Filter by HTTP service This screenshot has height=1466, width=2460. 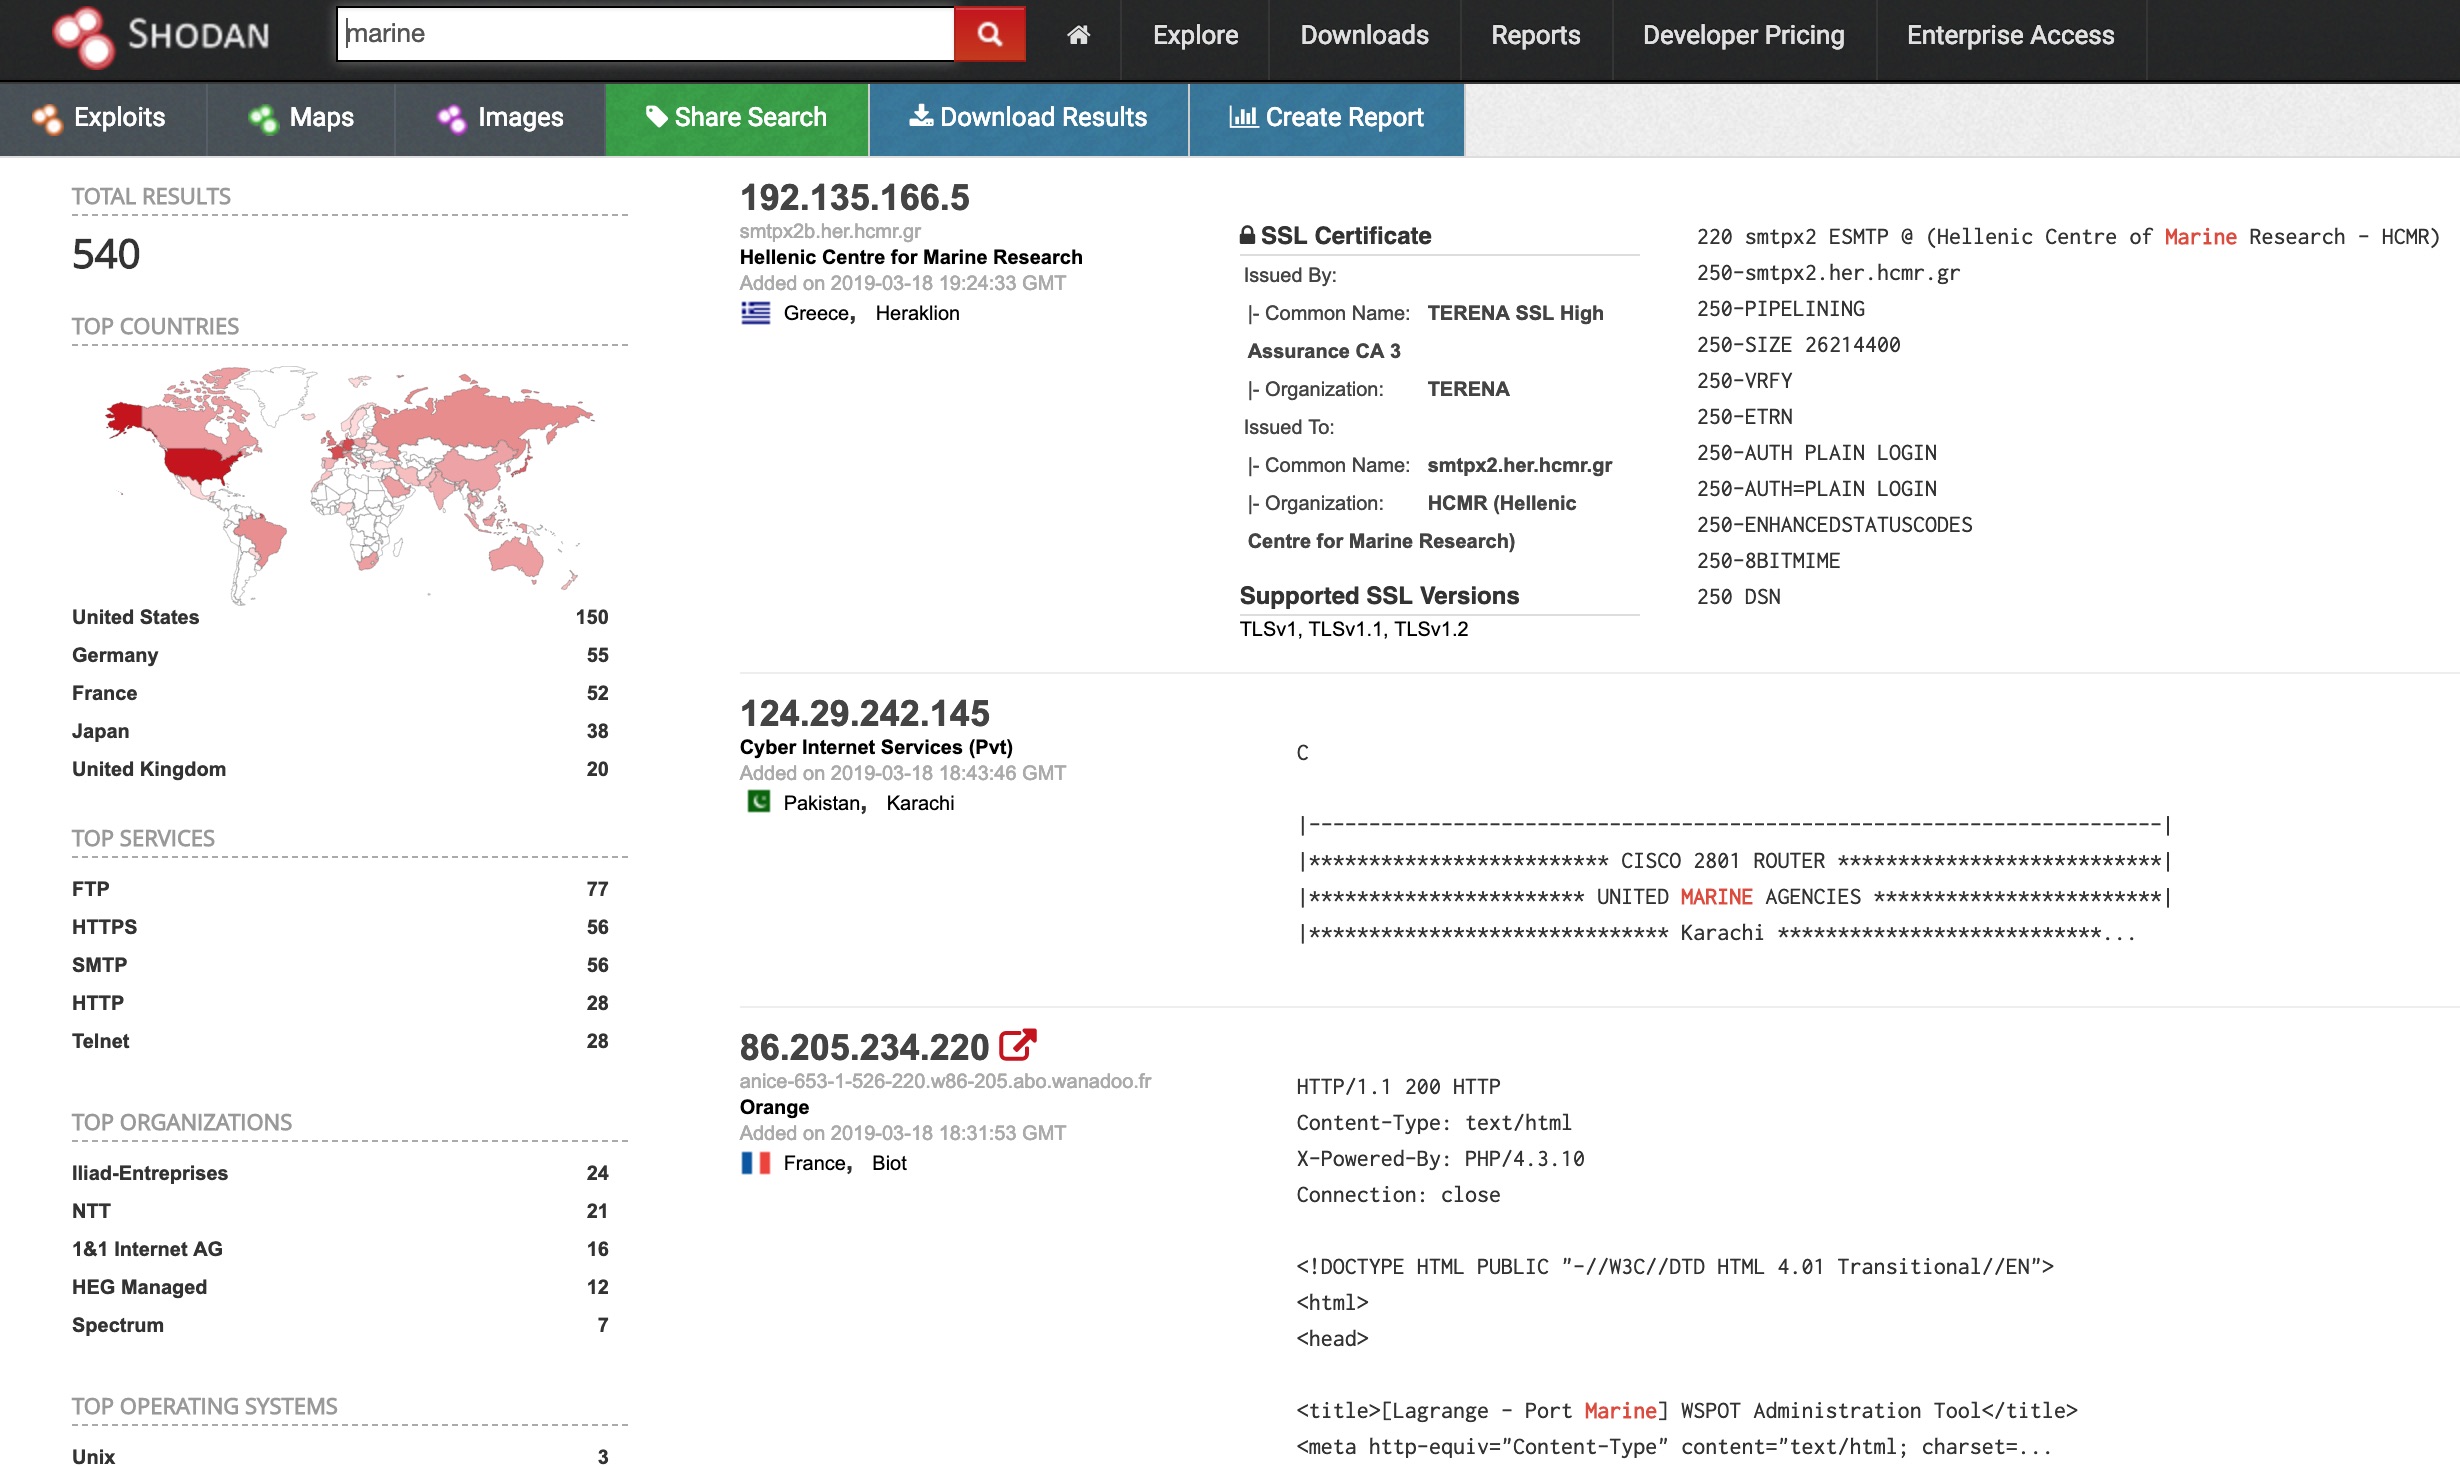coord(97,1003)
